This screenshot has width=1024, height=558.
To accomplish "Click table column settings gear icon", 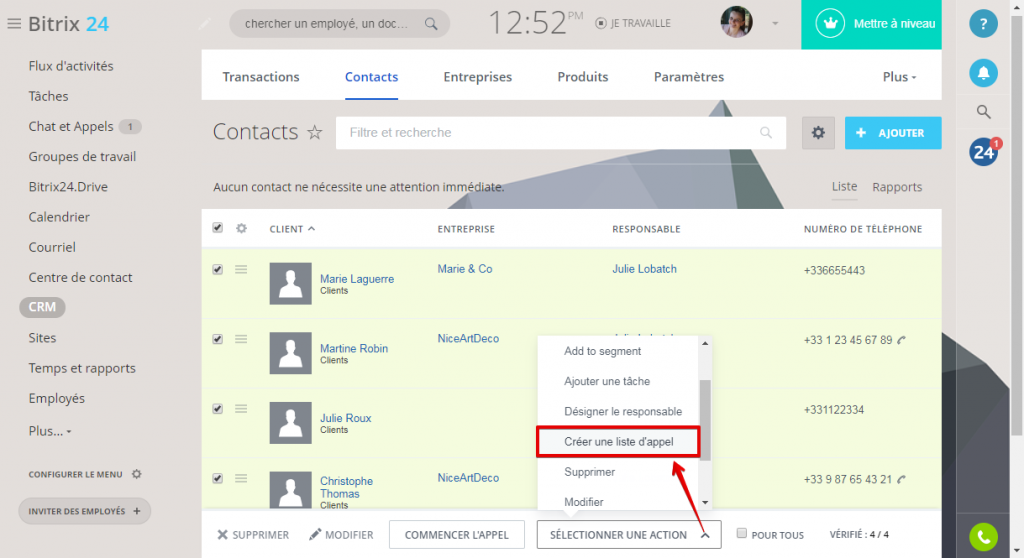I will tap(242, 229).
